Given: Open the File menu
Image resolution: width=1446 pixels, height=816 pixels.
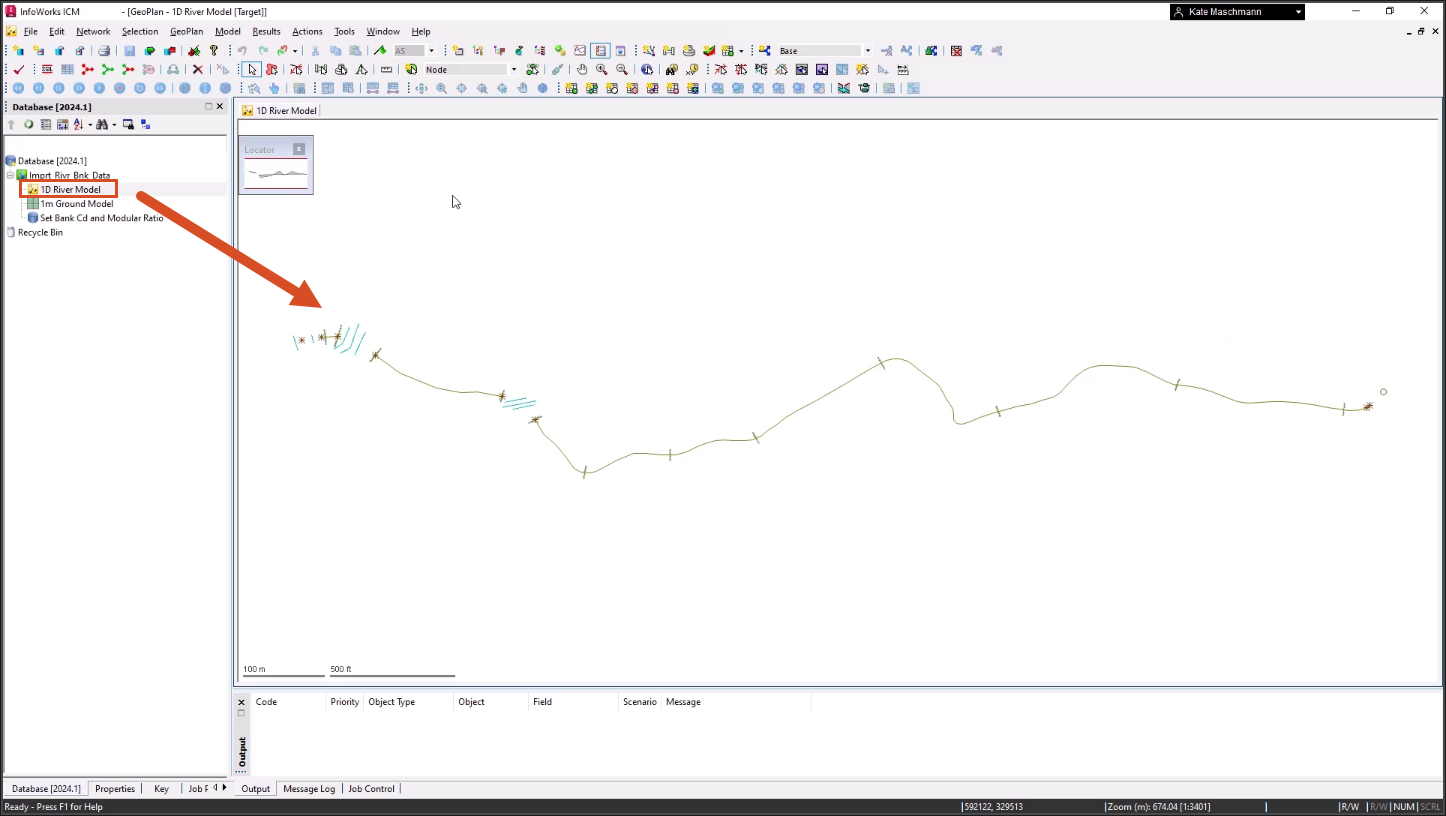Looking at the screenshot, I should tap(30, 31).
